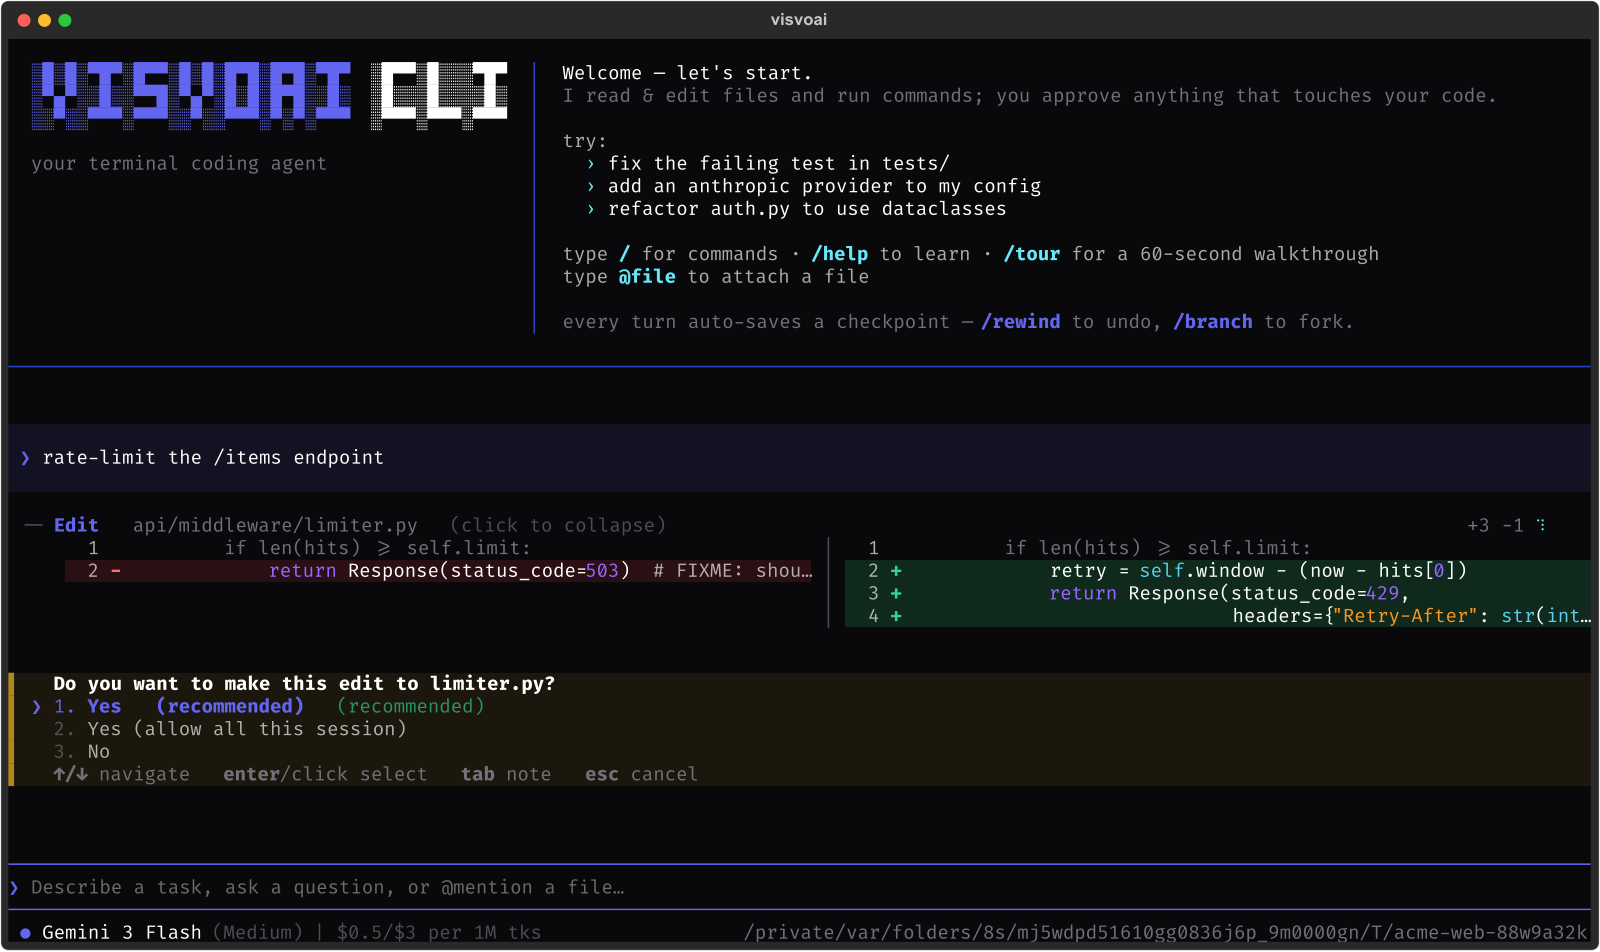Click the +3 -1 change count
1600x952 pixels.
pyautogui.click(x=1495, y=525)
